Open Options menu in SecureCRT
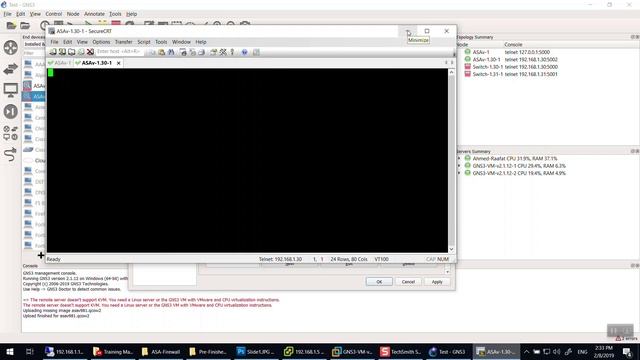This screenshot has width=640, height=360. pyautogui.click(x=101, y=42)
